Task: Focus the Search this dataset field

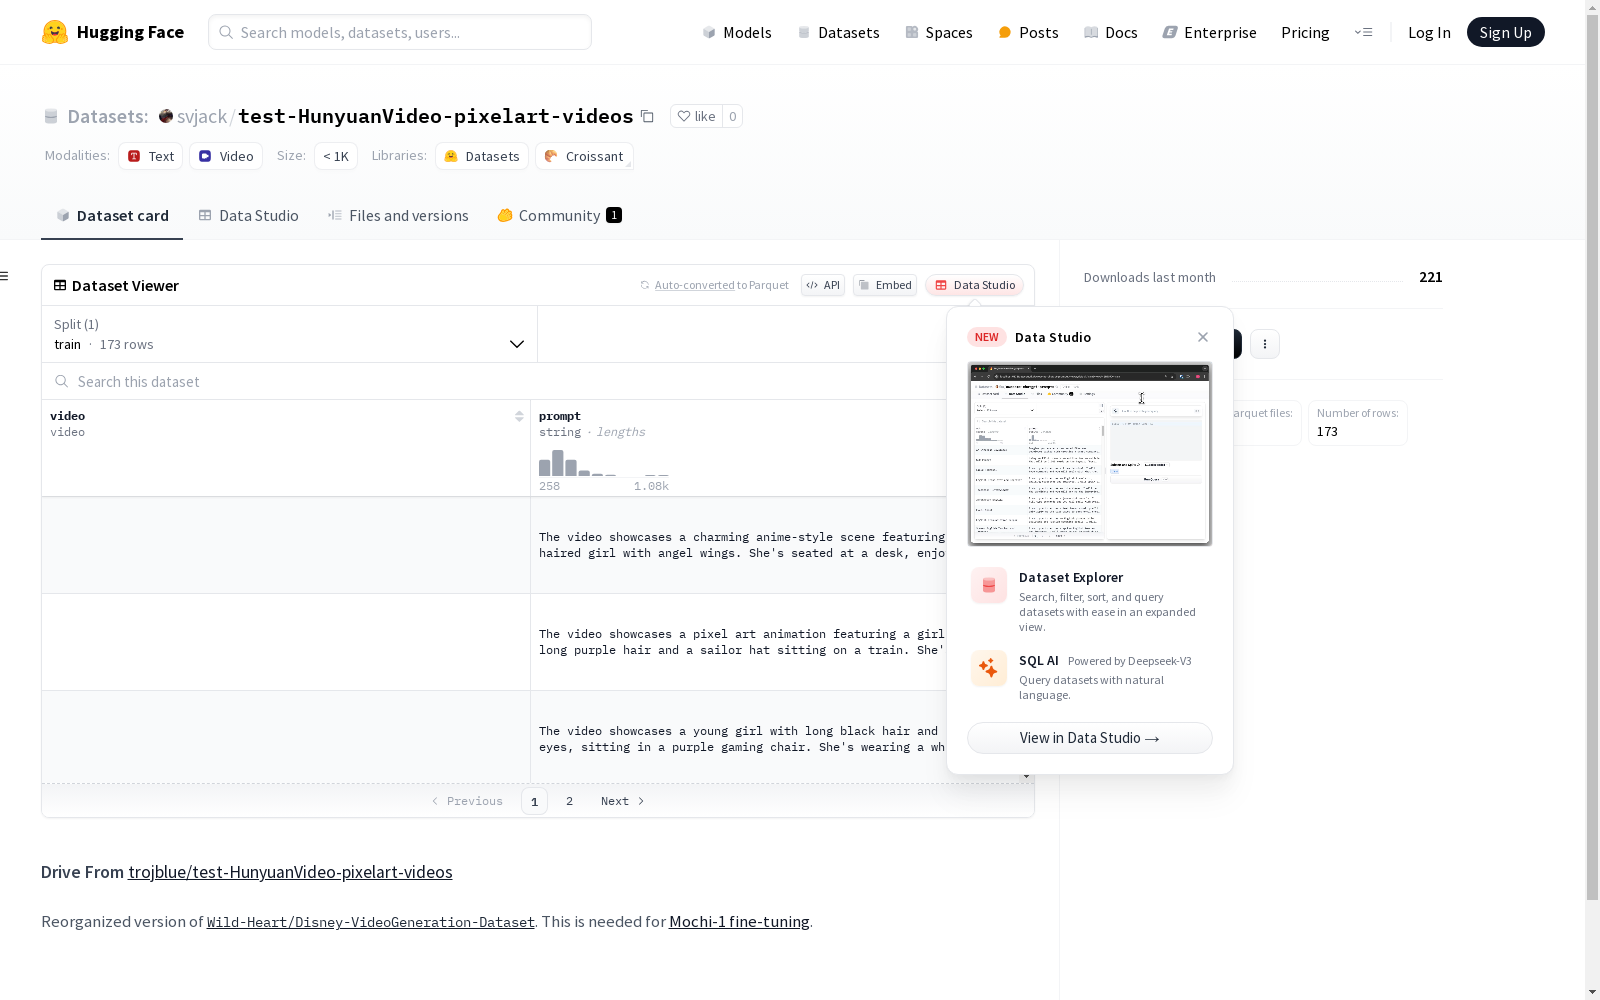Action: tap(495, 382)
